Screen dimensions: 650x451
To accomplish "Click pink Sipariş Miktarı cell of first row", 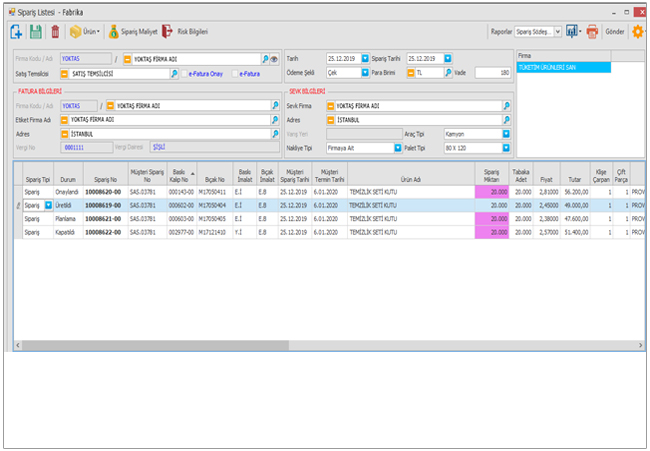I will coord(491,191).
